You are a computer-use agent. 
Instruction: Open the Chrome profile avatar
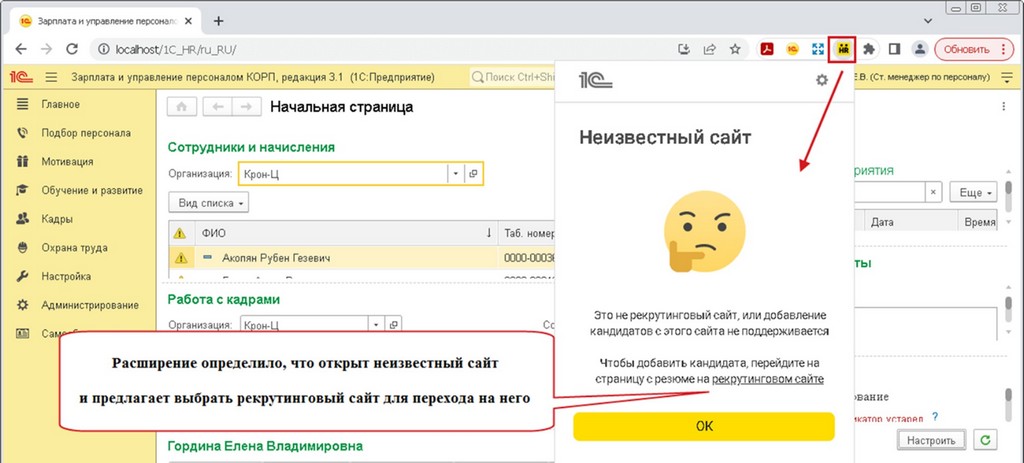click(x=920, y=49)
